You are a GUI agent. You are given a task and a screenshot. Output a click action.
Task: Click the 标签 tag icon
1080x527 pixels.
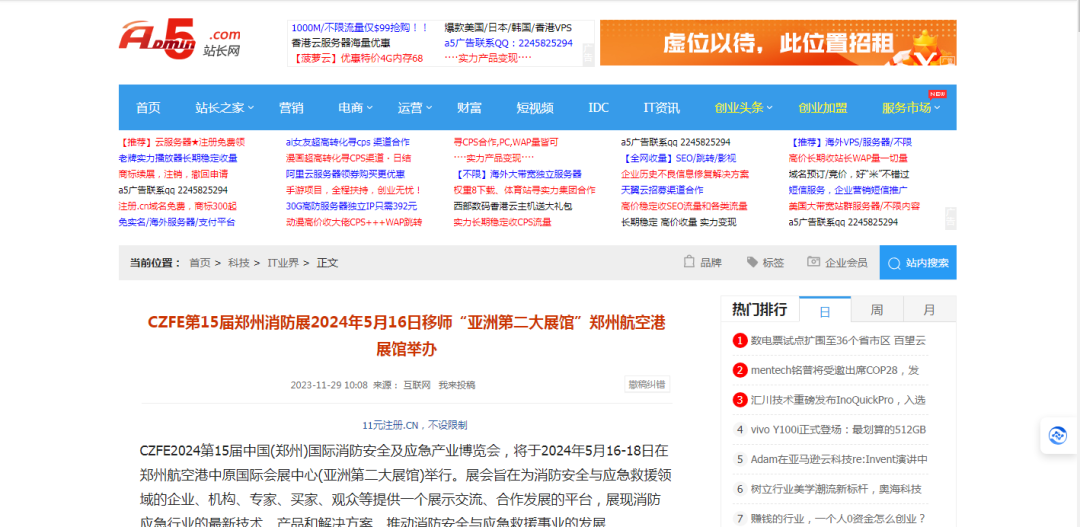(752, 262)
